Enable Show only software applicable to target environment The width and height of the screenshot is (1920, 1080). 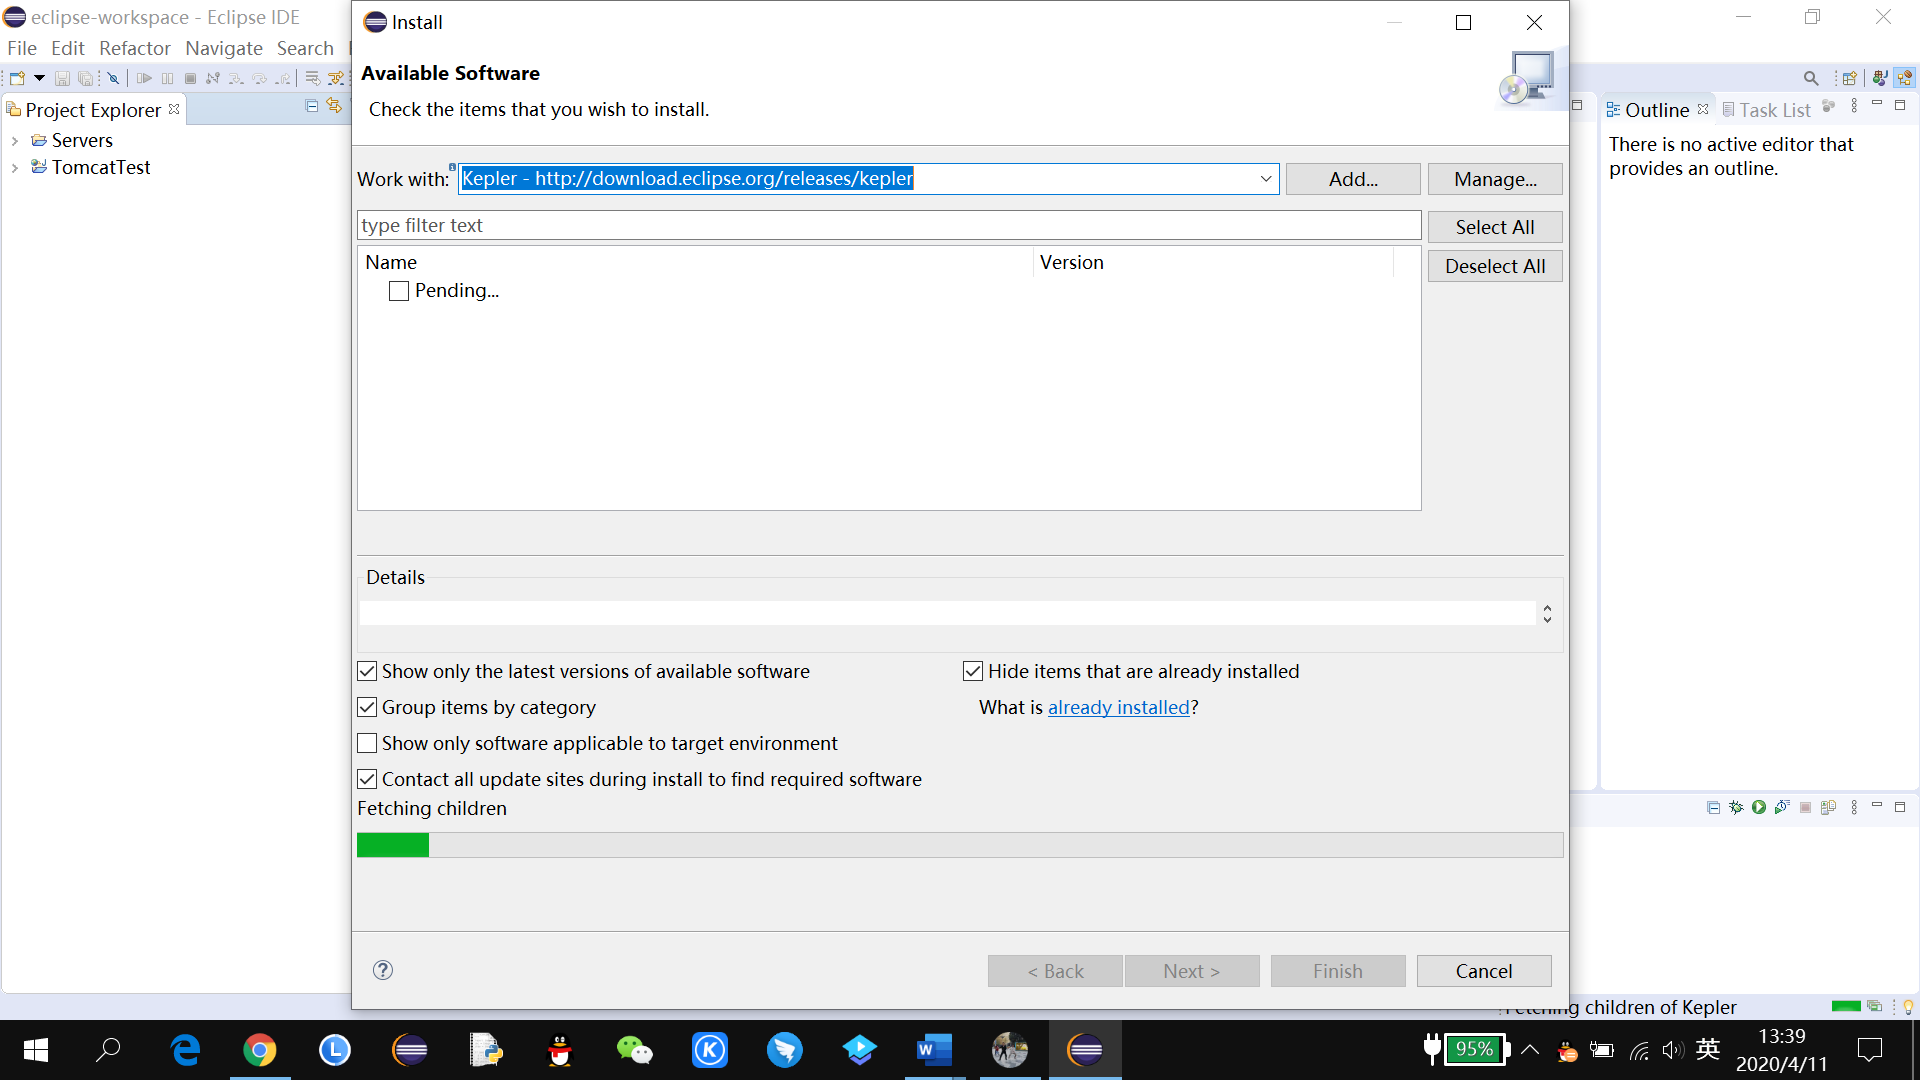(367, 743)
